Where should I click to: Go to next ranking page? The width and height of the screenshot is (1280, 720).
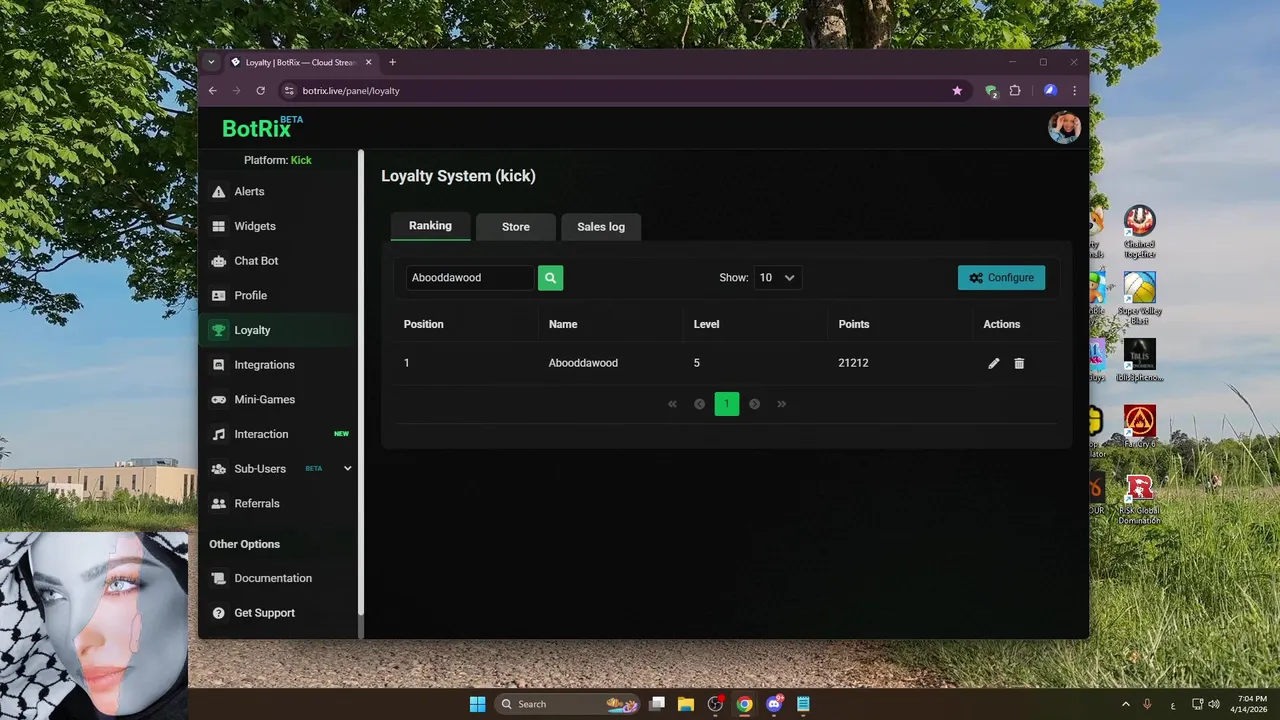click(x=754, y=404)
